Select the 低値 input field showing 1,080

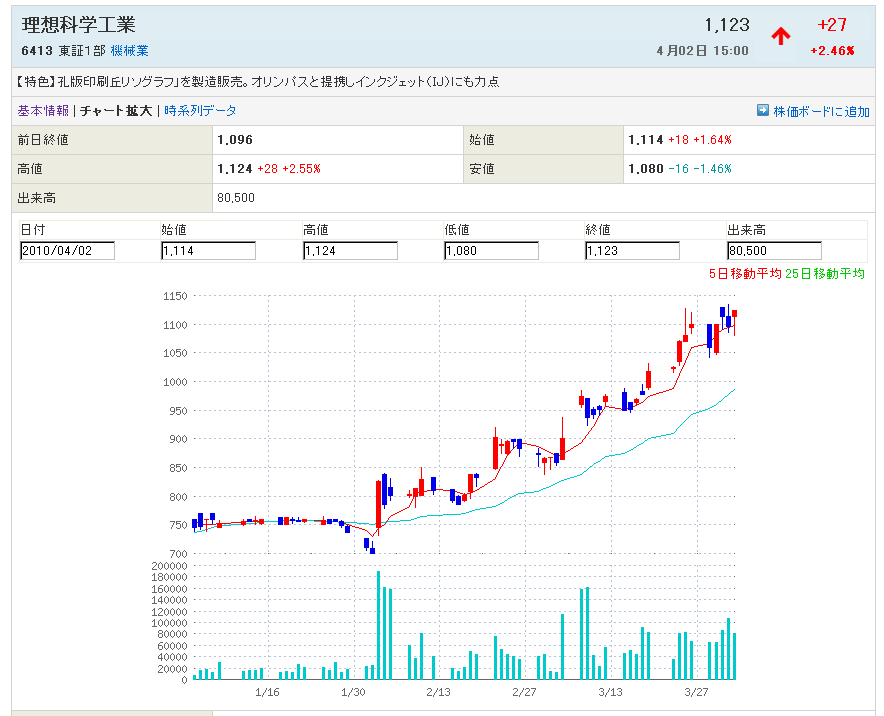click(491, 251)
